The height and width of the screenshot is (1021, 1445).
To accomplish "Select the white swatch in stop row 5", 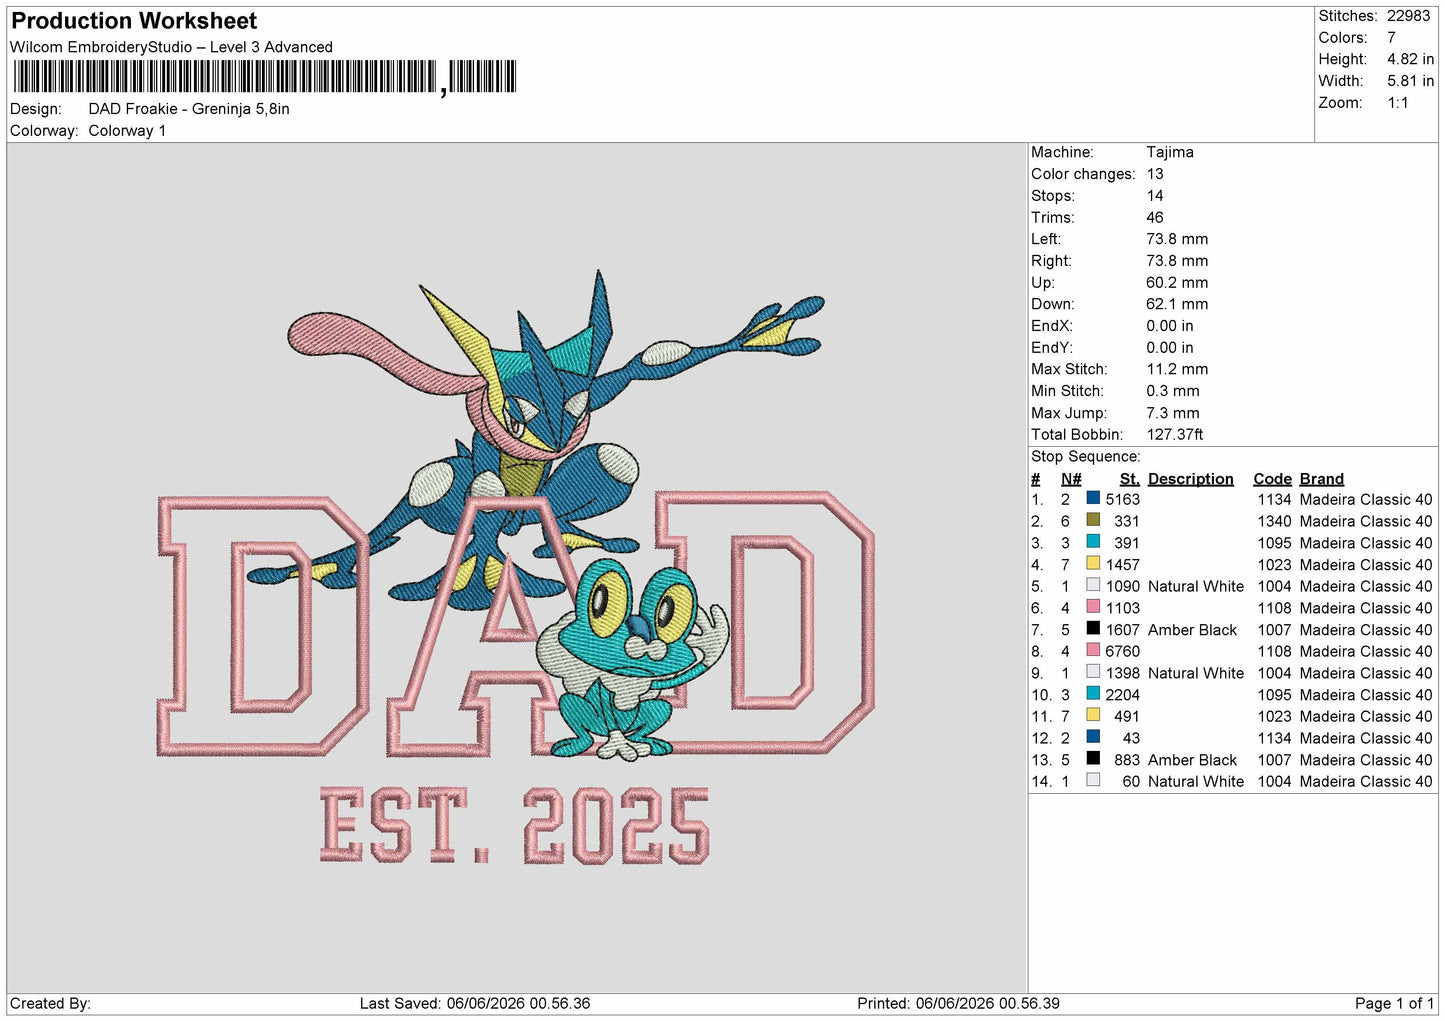I will [1093, 585].
